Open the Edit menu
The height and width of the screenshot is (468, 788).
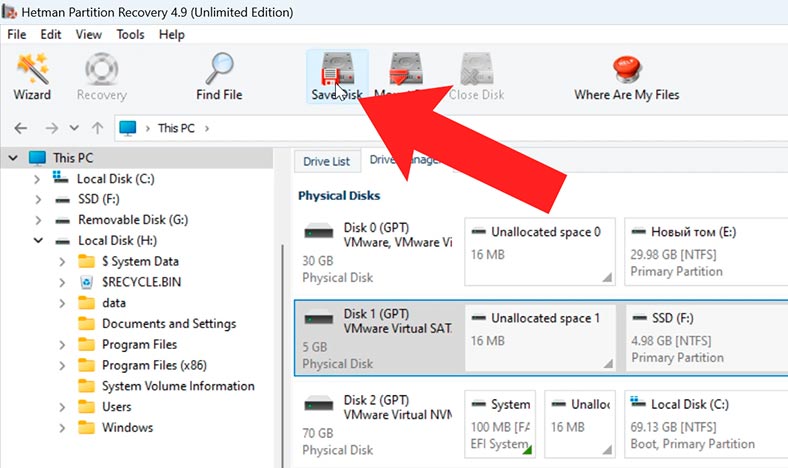click(51, 35)
